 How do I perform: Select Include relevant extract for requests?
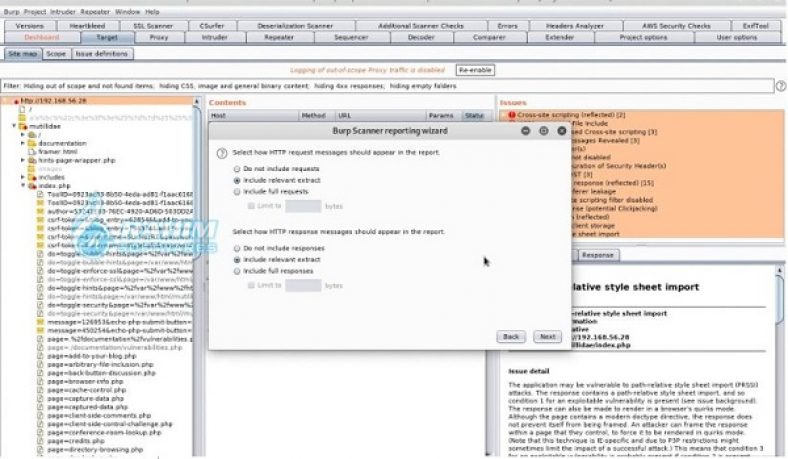(237, 180)
